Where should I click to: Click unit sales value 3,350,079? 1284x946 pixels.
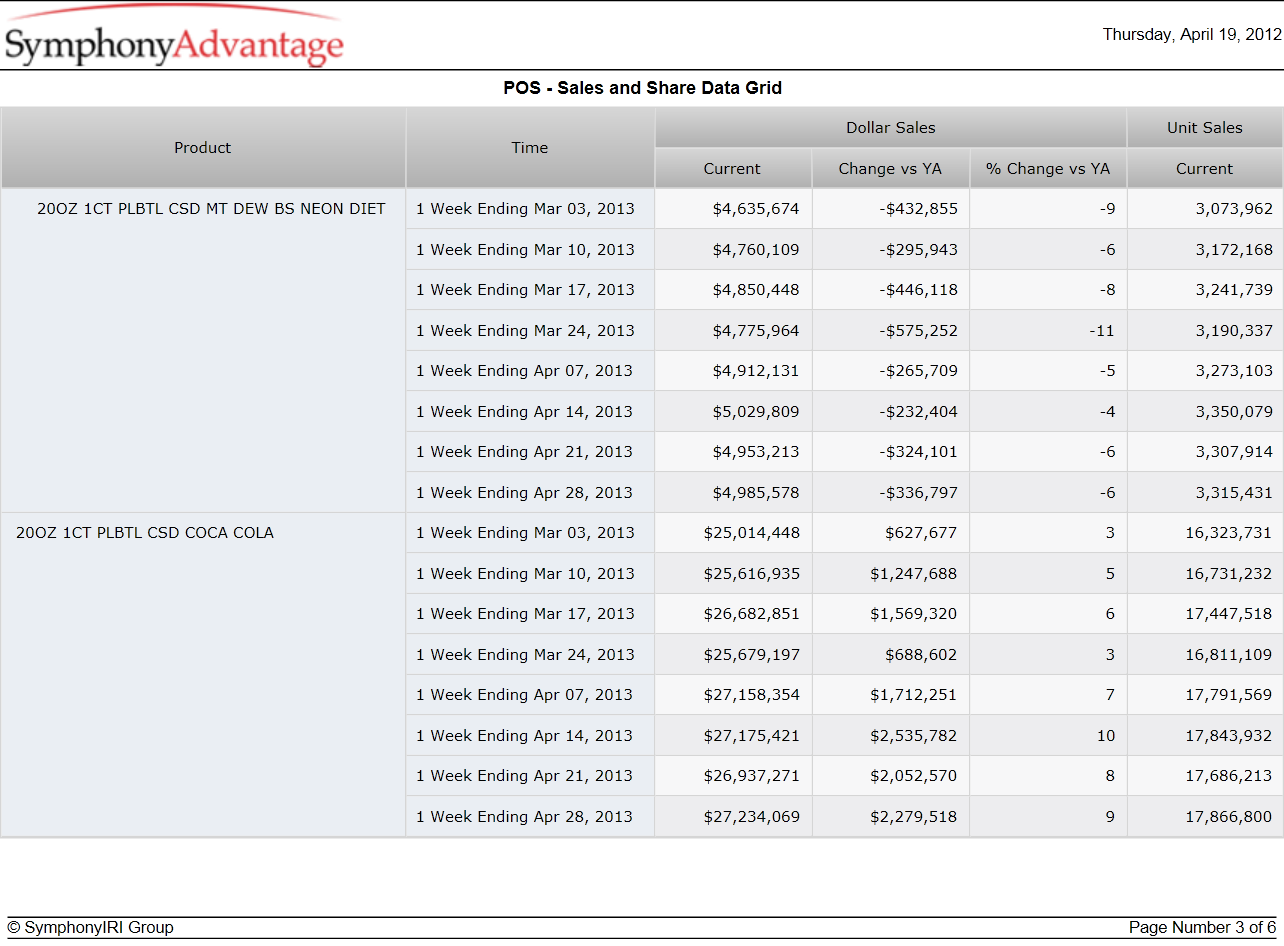pos(1234,412)
